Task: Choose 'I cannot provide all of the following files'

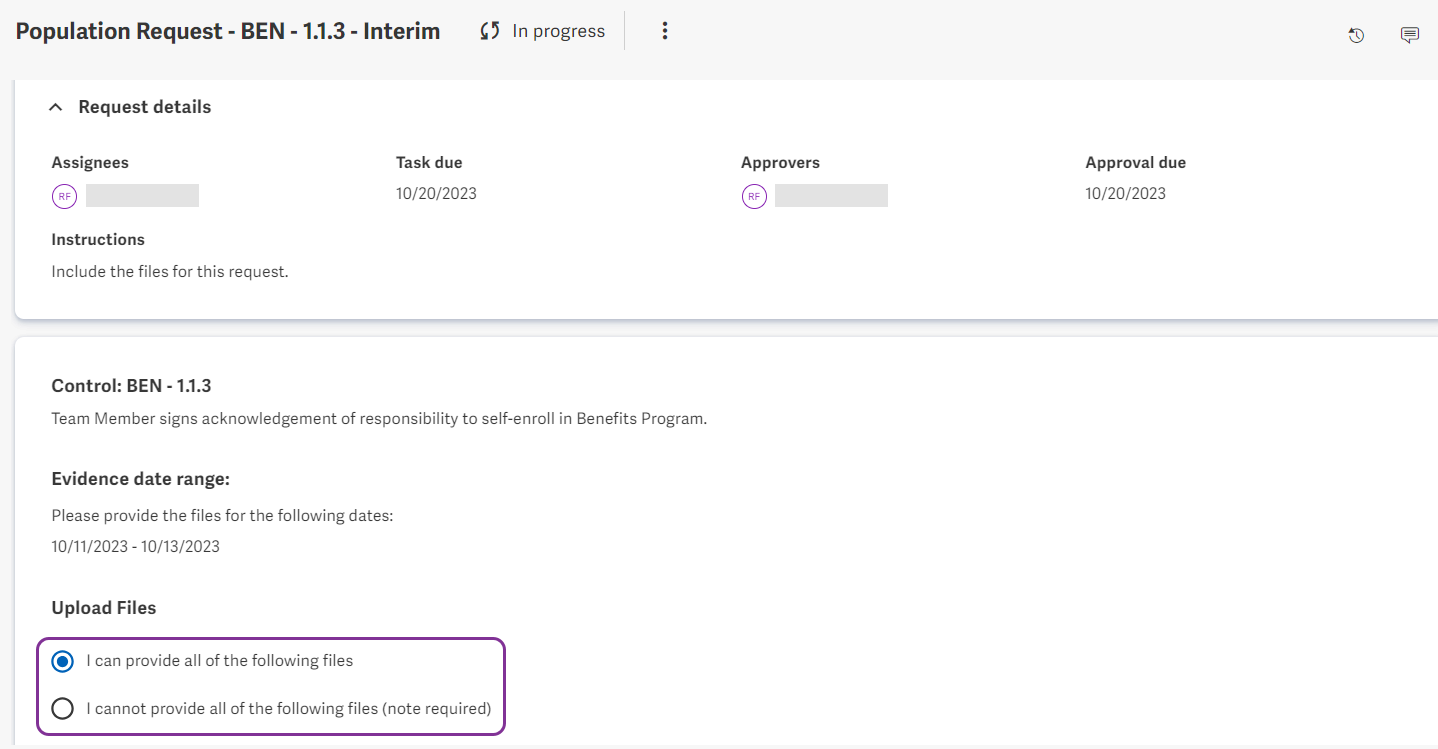Action: pyautogui.click(x=63, y=708)
